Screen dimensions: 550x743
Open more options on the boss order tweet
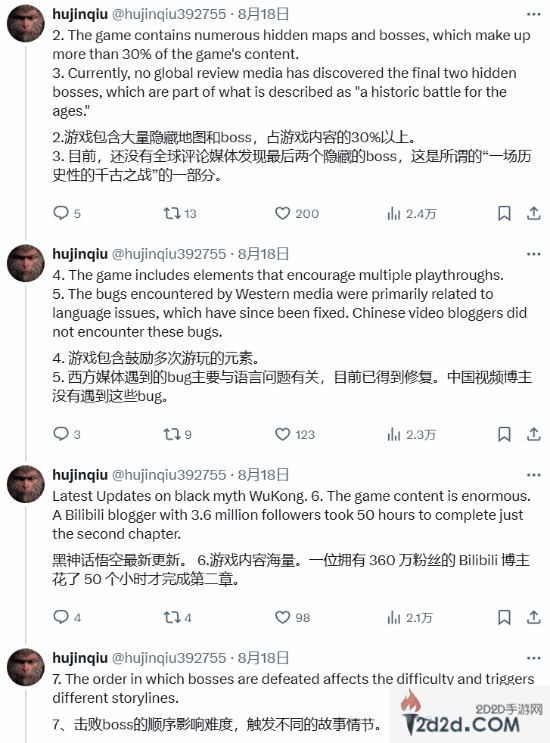tap(534, 658)
